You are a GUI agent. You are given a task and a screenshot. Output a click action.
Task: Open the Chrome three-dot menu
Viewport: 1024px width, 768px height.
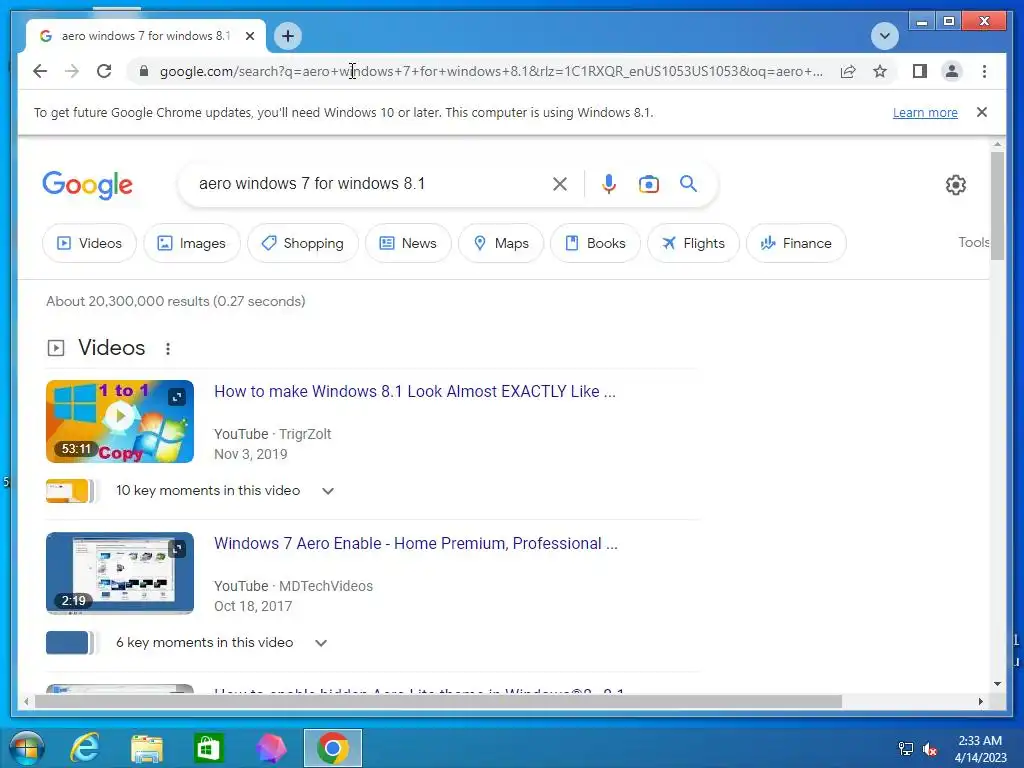[x=984, y=71]
